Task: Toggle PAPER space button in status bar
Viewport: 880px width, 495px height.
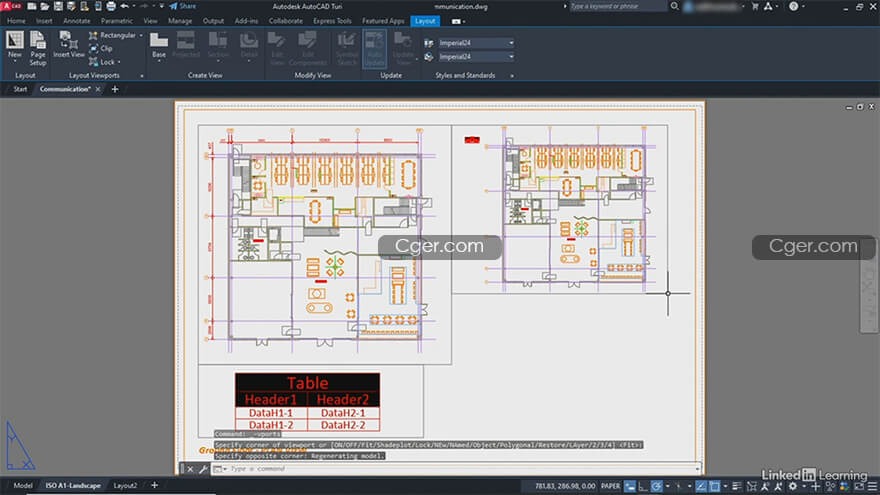Action: (611, 486)
